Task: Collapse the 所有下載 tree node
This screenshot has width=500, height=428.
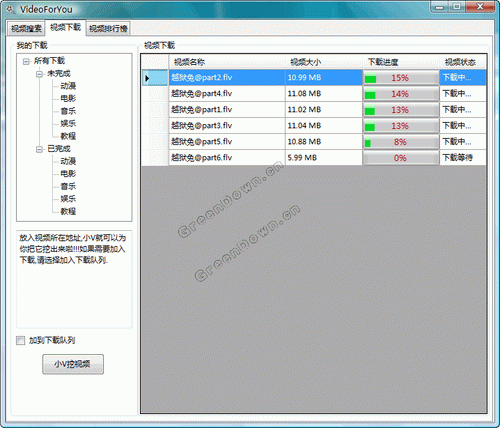Action: 26,61
